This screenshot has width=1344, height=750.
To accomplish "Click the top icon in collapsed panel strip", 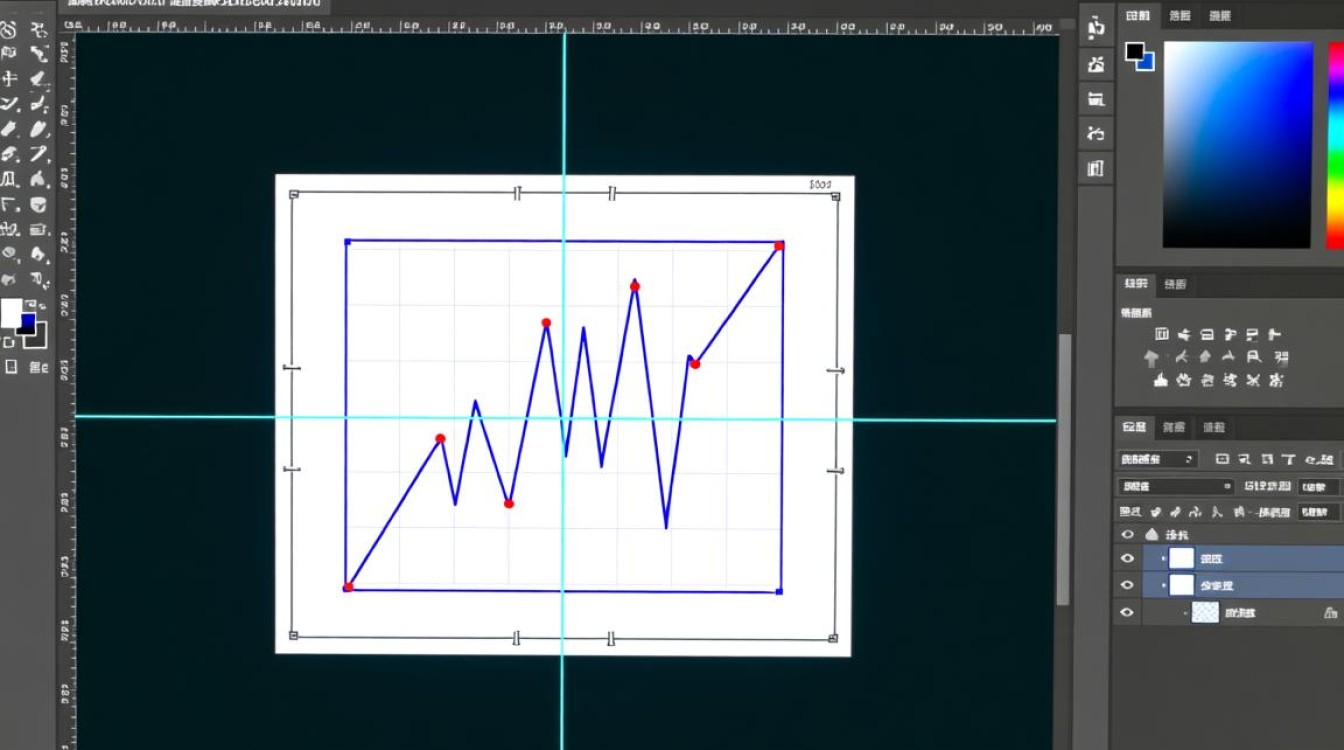I will [1096, 26].
